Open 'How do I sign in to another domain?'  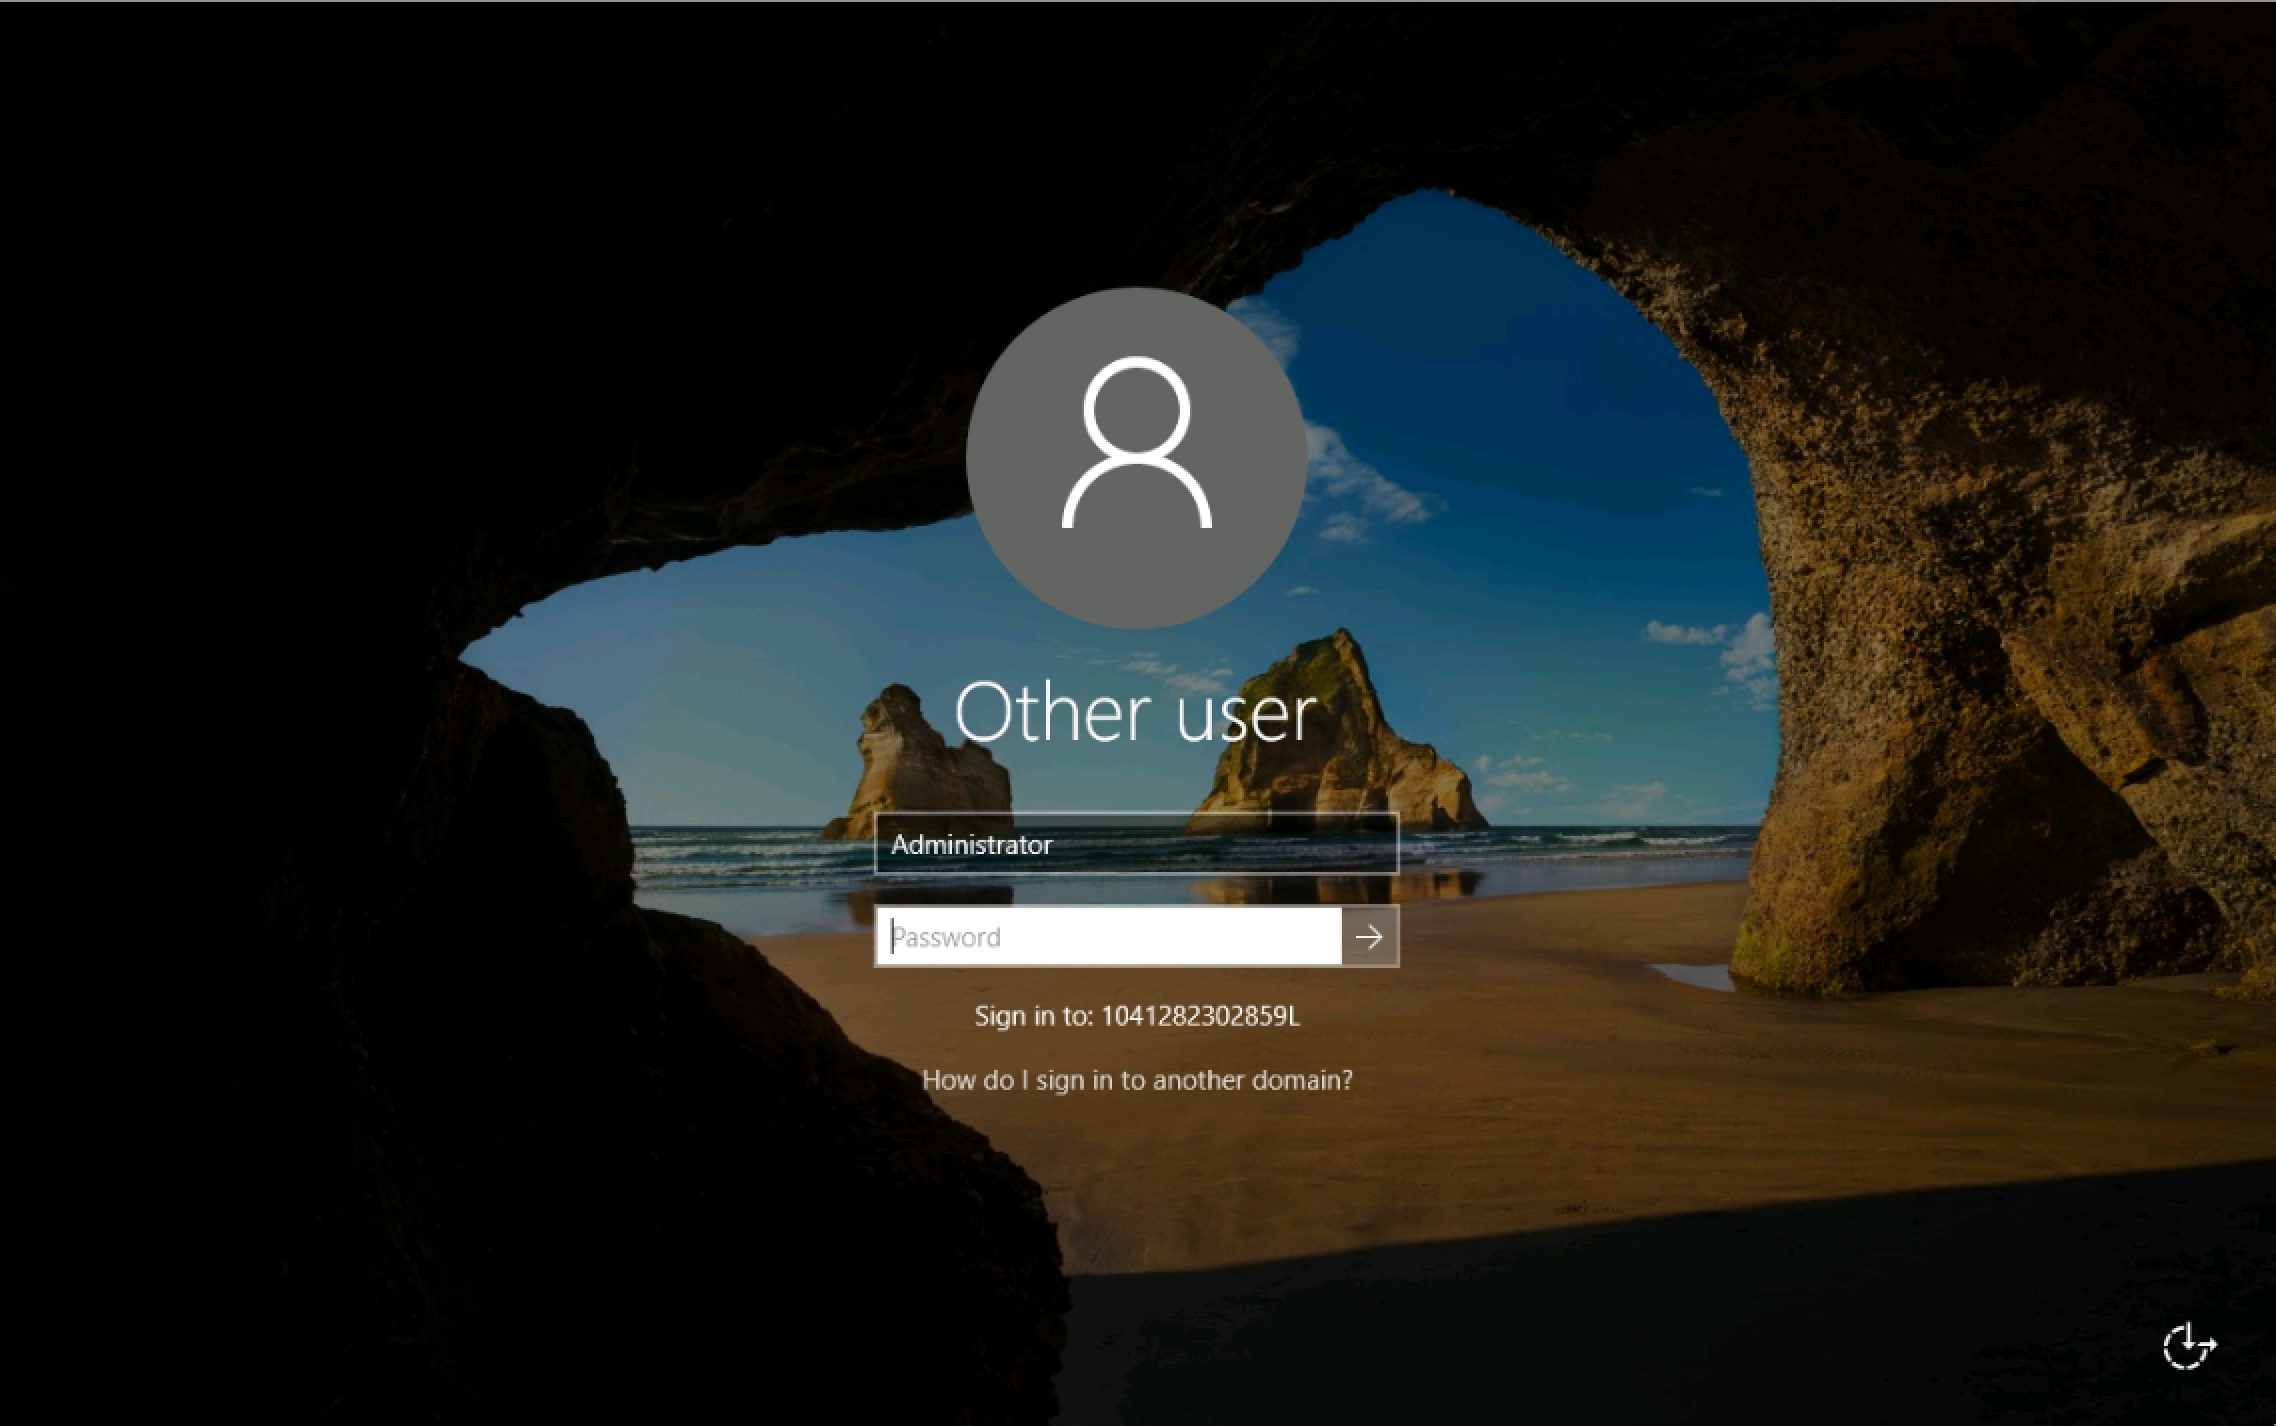coord(1137,1080)
